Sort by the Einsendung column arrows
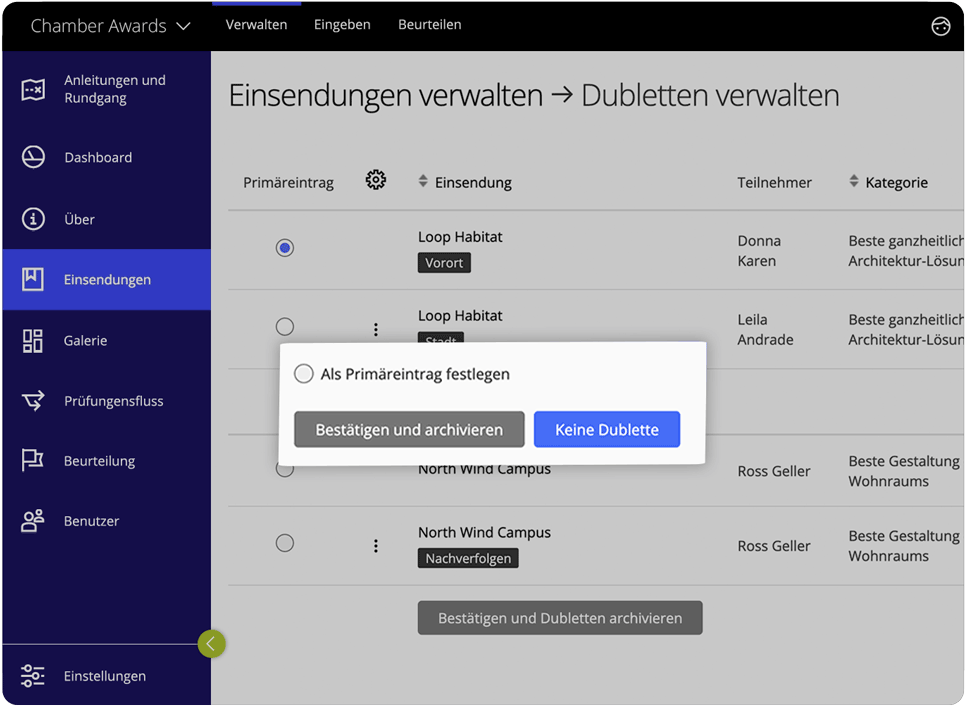The image size is (965, 709). coord(423,181)
